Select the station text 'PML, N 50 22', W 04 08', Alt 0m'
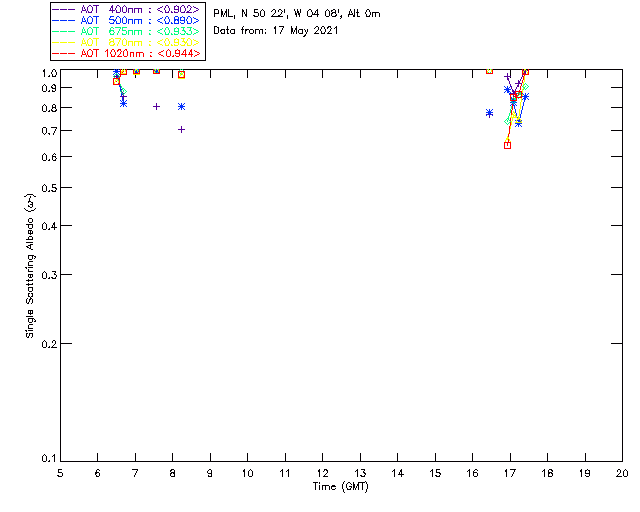The image size is (640, 512). click(x=297, y=14)
